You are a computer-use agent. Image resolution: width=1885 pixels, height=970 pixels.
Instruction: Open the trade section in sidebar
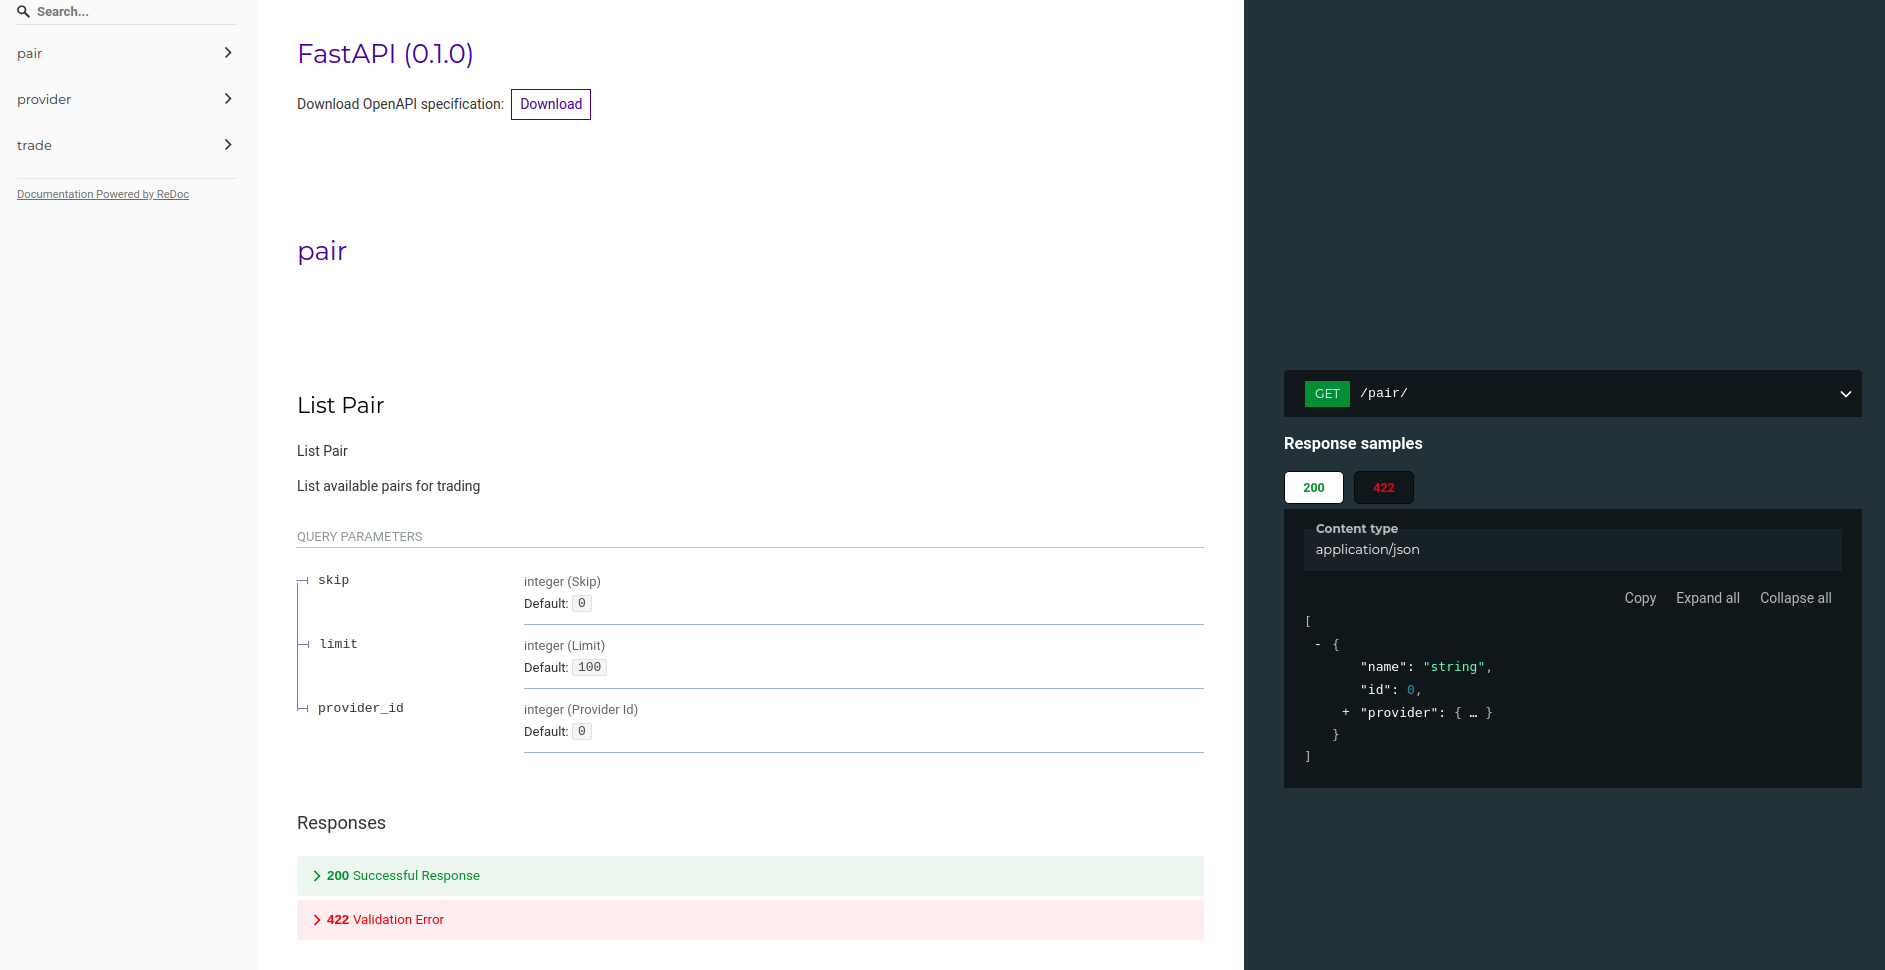pyautogui.click(x=128, y=145)
